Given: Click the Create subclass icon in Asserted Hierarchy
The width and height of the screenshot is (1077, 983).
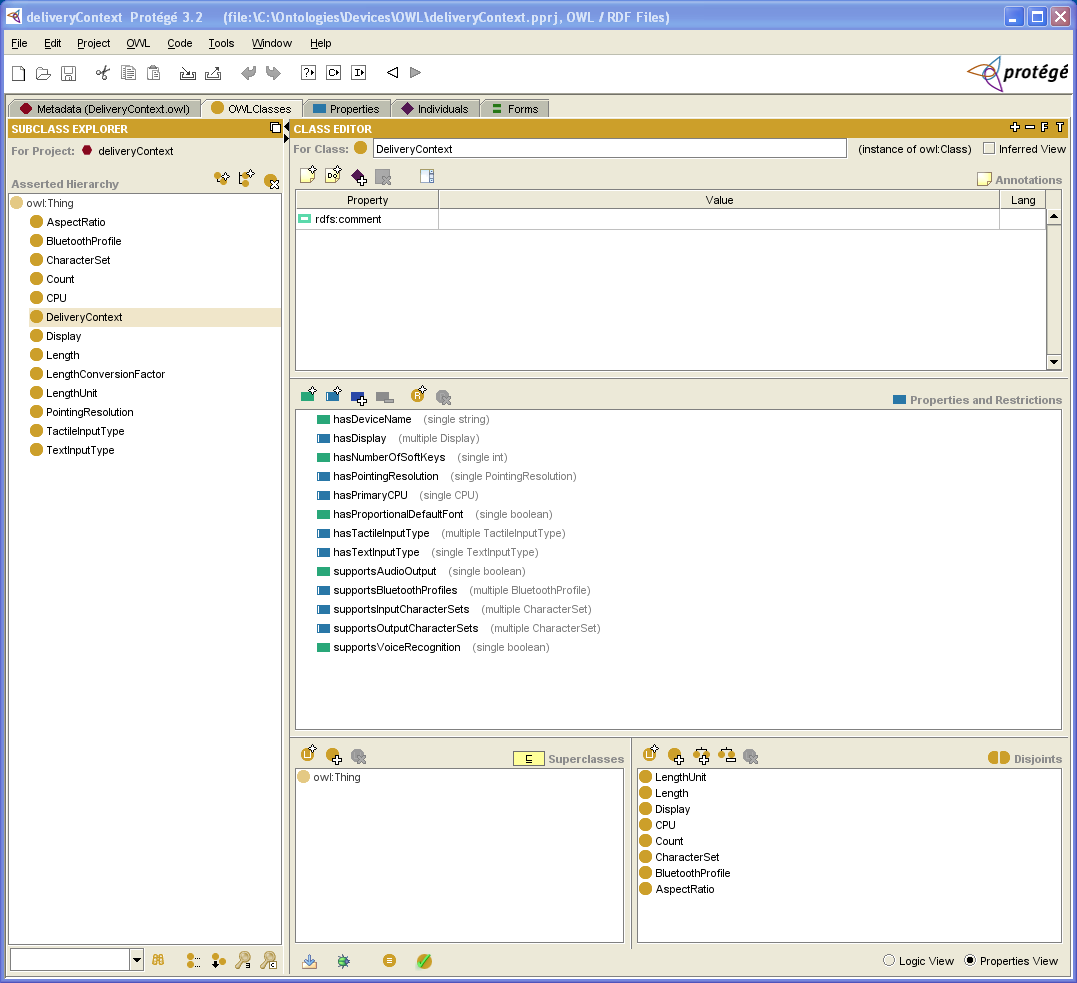Looking at the screenshot, I should [x=222, y=179].
